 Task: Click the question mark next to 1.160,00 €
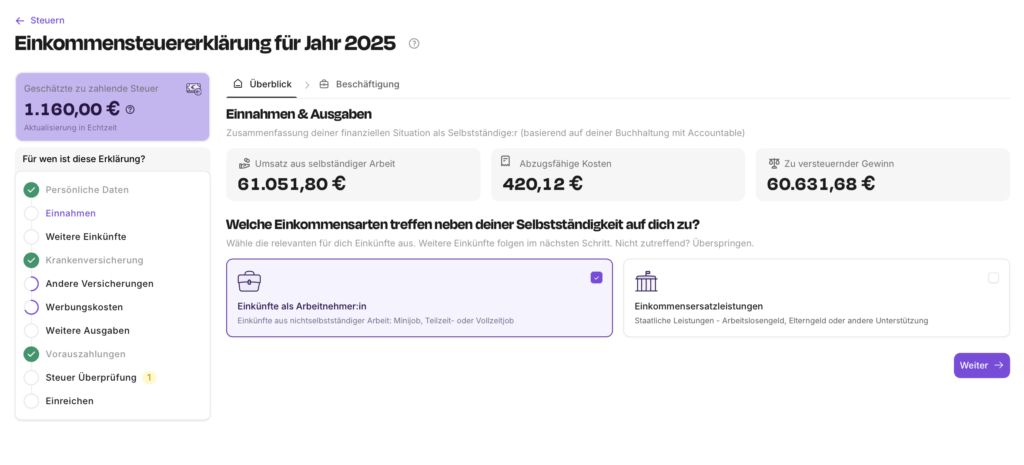[130, 110]
